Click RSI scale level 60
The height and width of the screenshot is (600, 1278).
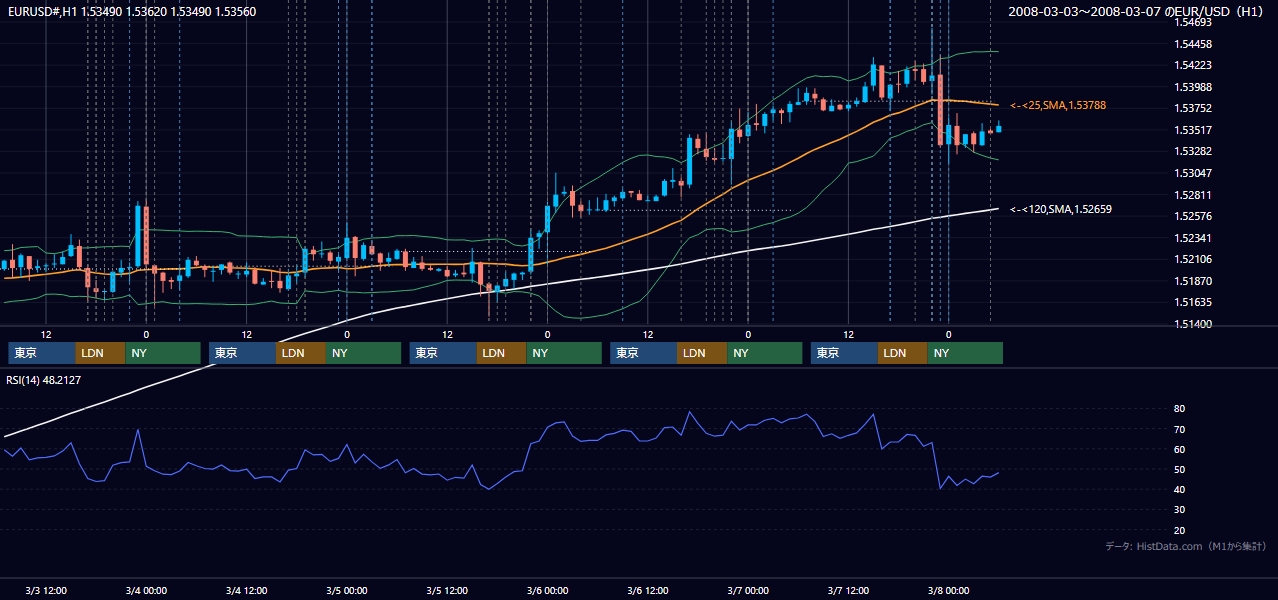(x=1180, y=449)
